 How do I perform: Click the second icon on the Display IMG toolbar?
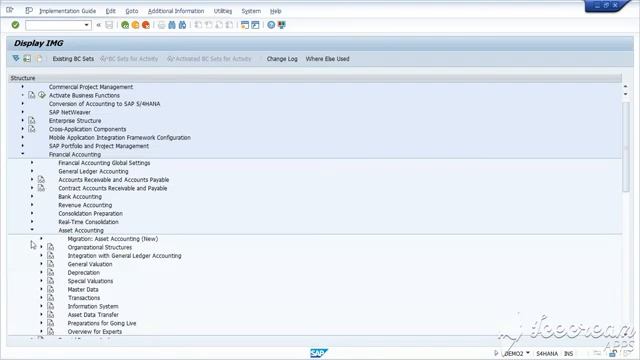click(27, 59)
